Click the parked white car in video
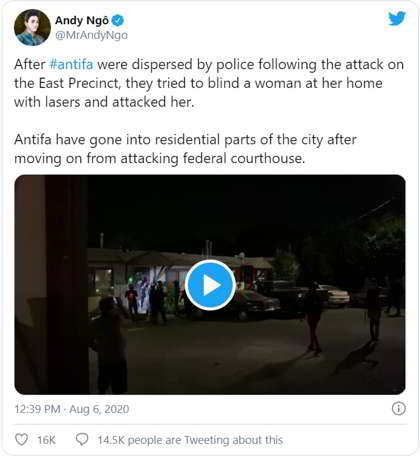The width and height of the screenshot is (420, 456). pos(335,296)
